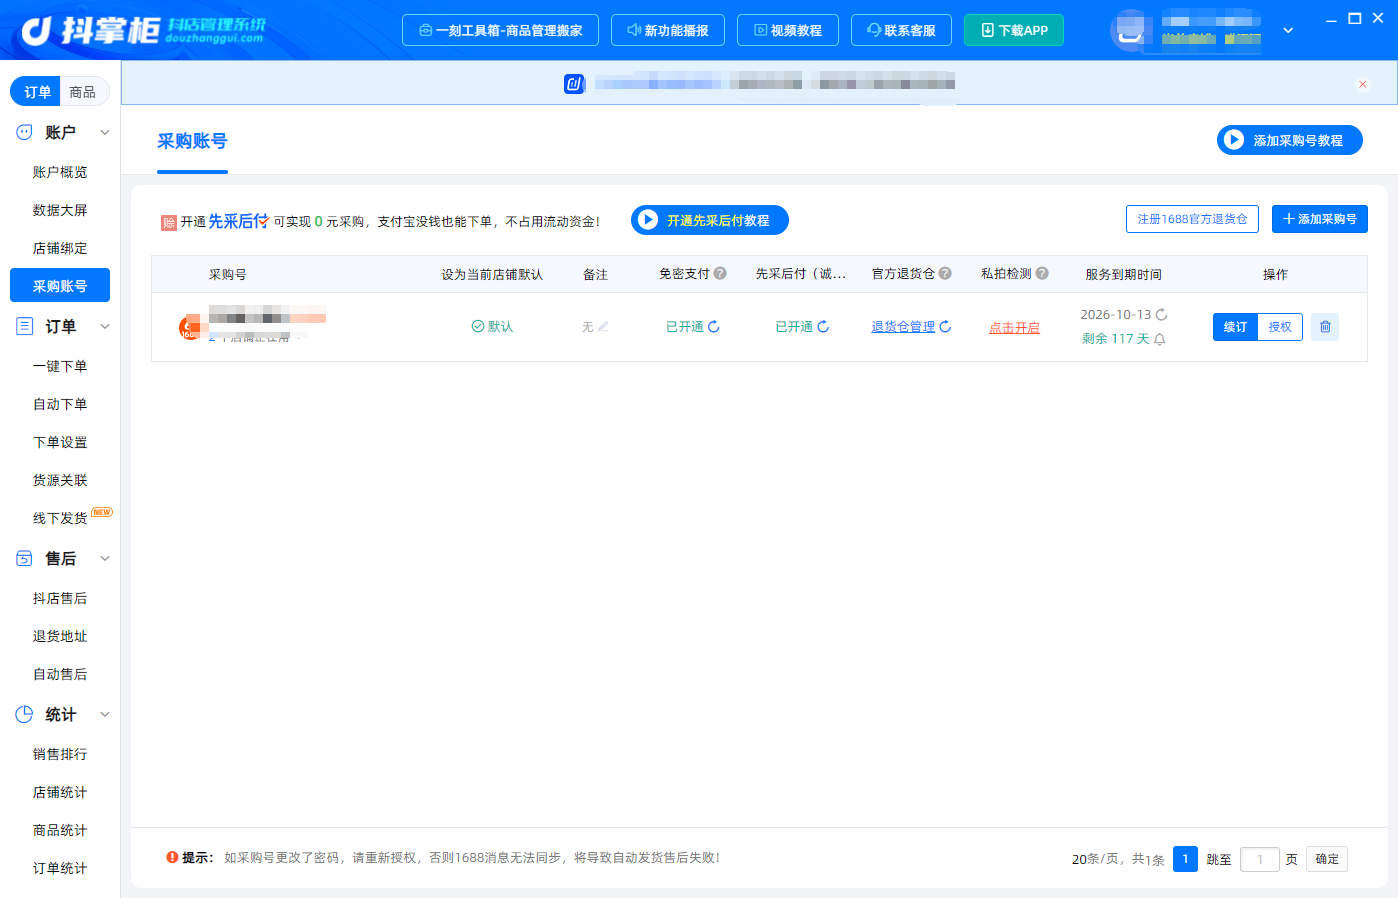Open the 退货仓管理 link

903,327
